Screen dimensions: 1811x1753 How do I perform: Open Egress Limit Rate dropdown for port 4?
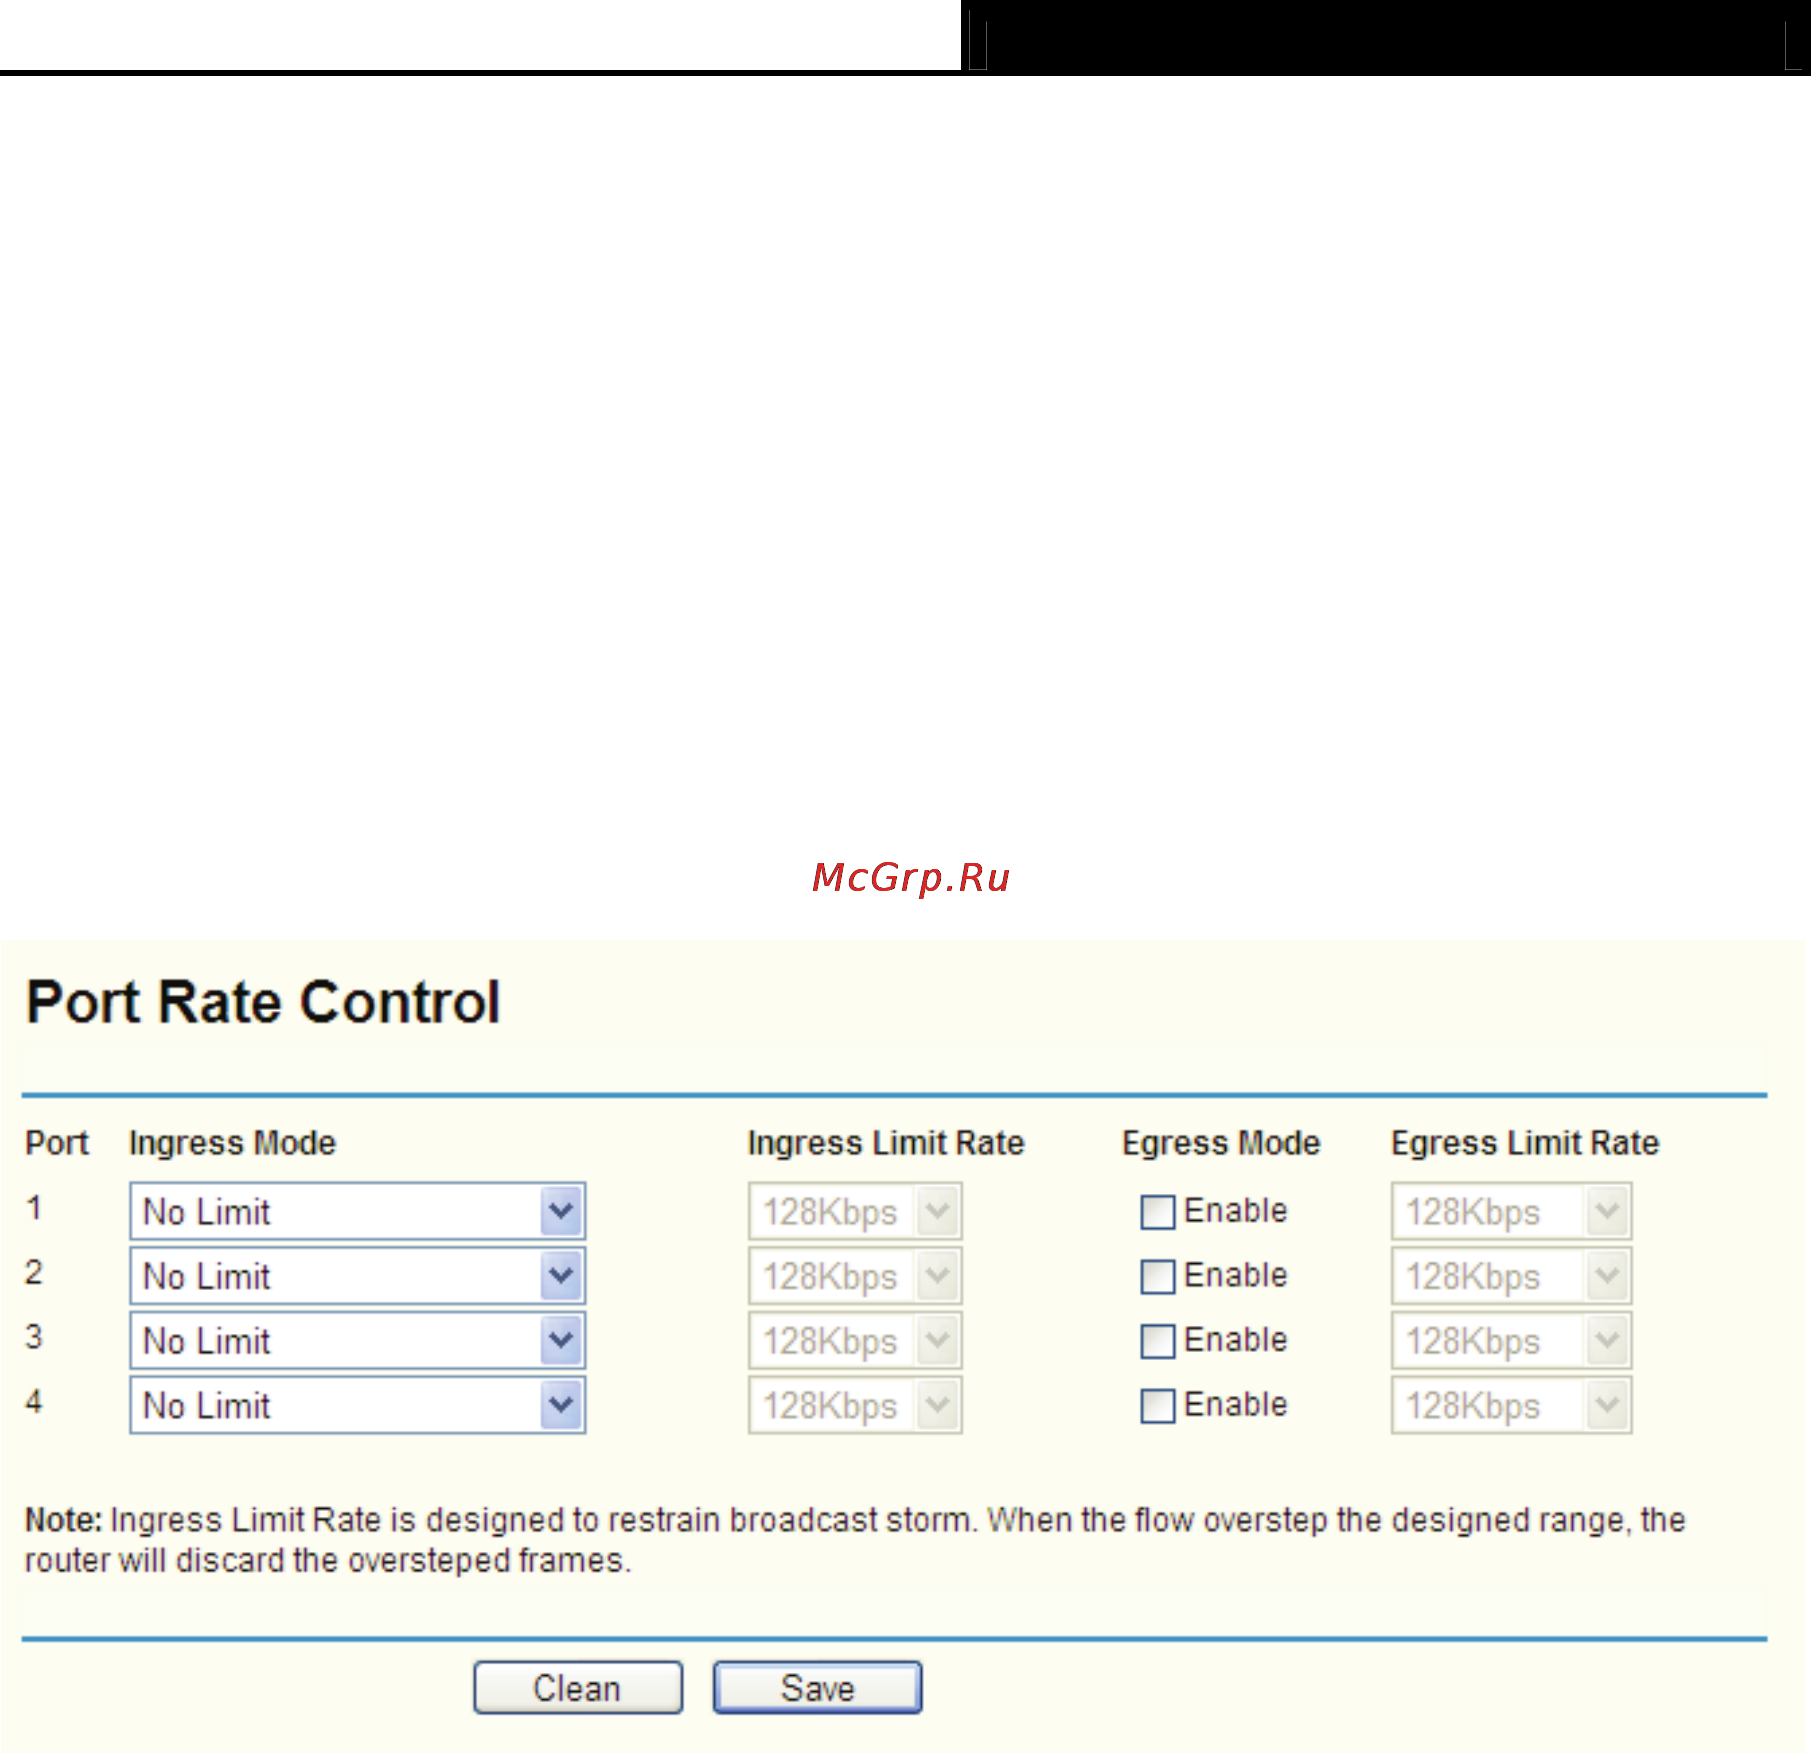tap(1511, 1405)
